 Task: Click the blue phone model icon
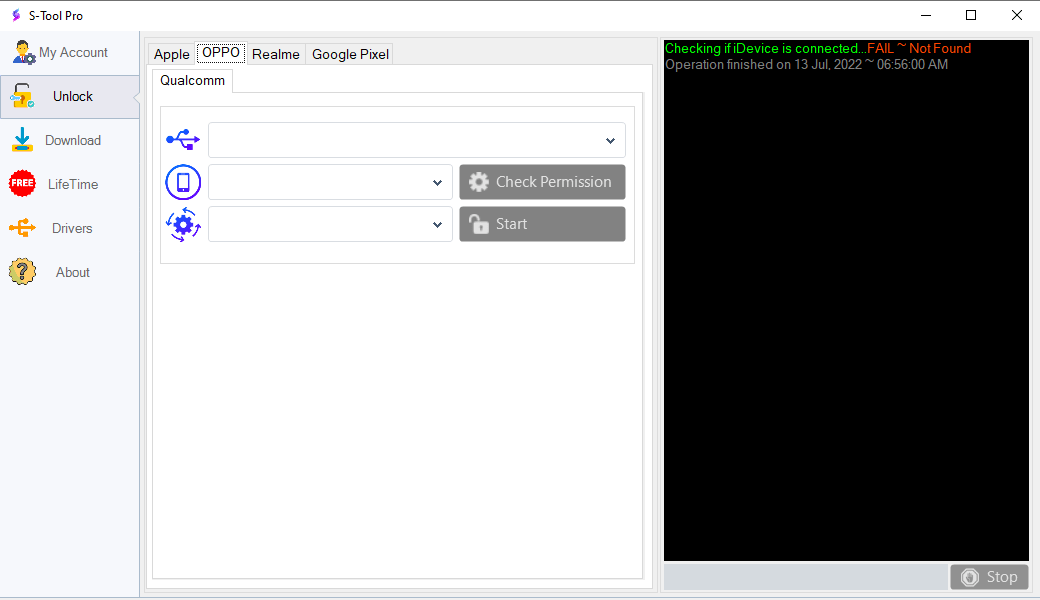[x=183, y=182]
